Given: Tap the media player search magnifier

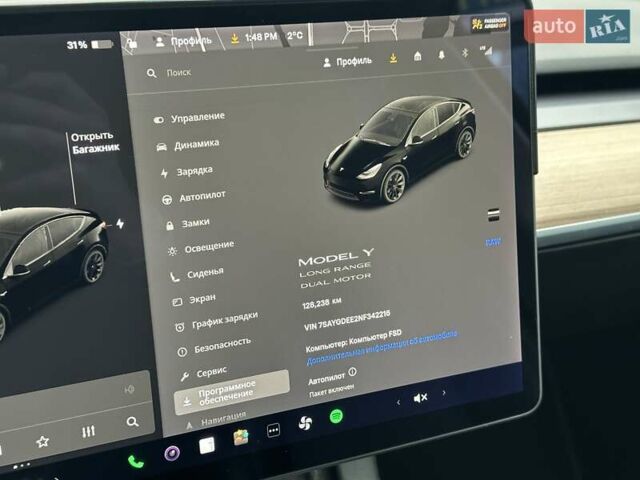Looking at the screenshot, I should click(x=132, y=422).
